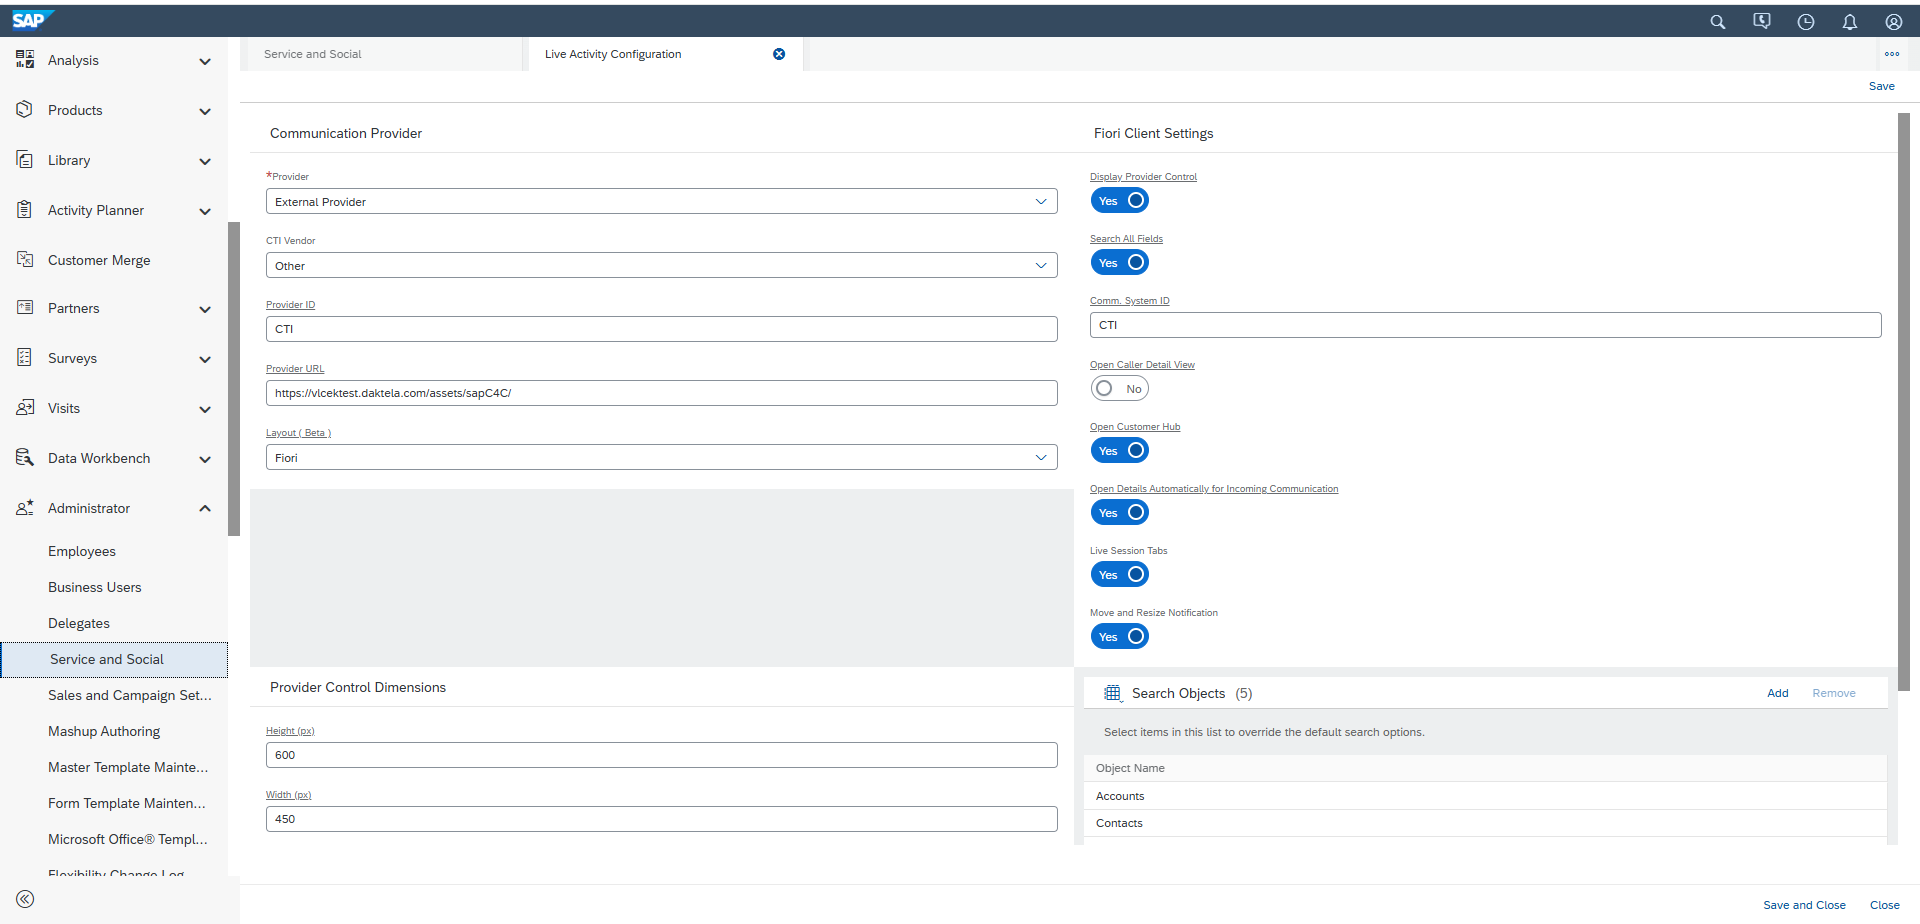The height and width of the screenshot is (924, 1920).
Task: Click the clock history icon in header
Action: coord(1805,22)
